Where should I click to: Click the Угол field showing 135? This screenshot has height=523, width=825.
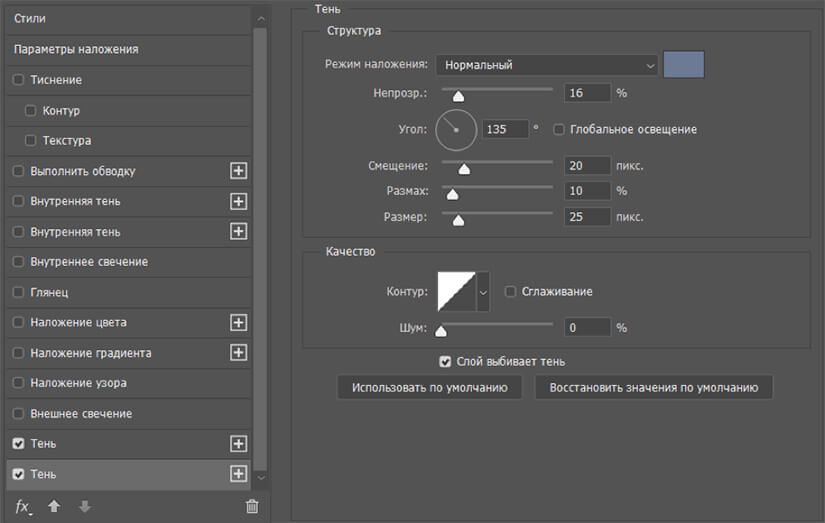[505, 129]
